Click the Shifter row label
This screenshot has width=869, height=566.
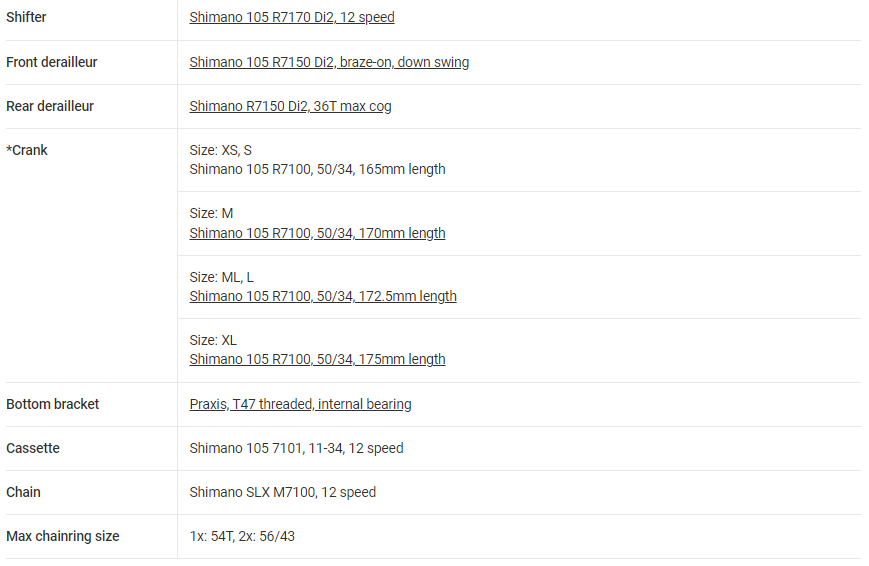[x=26, y=18]
